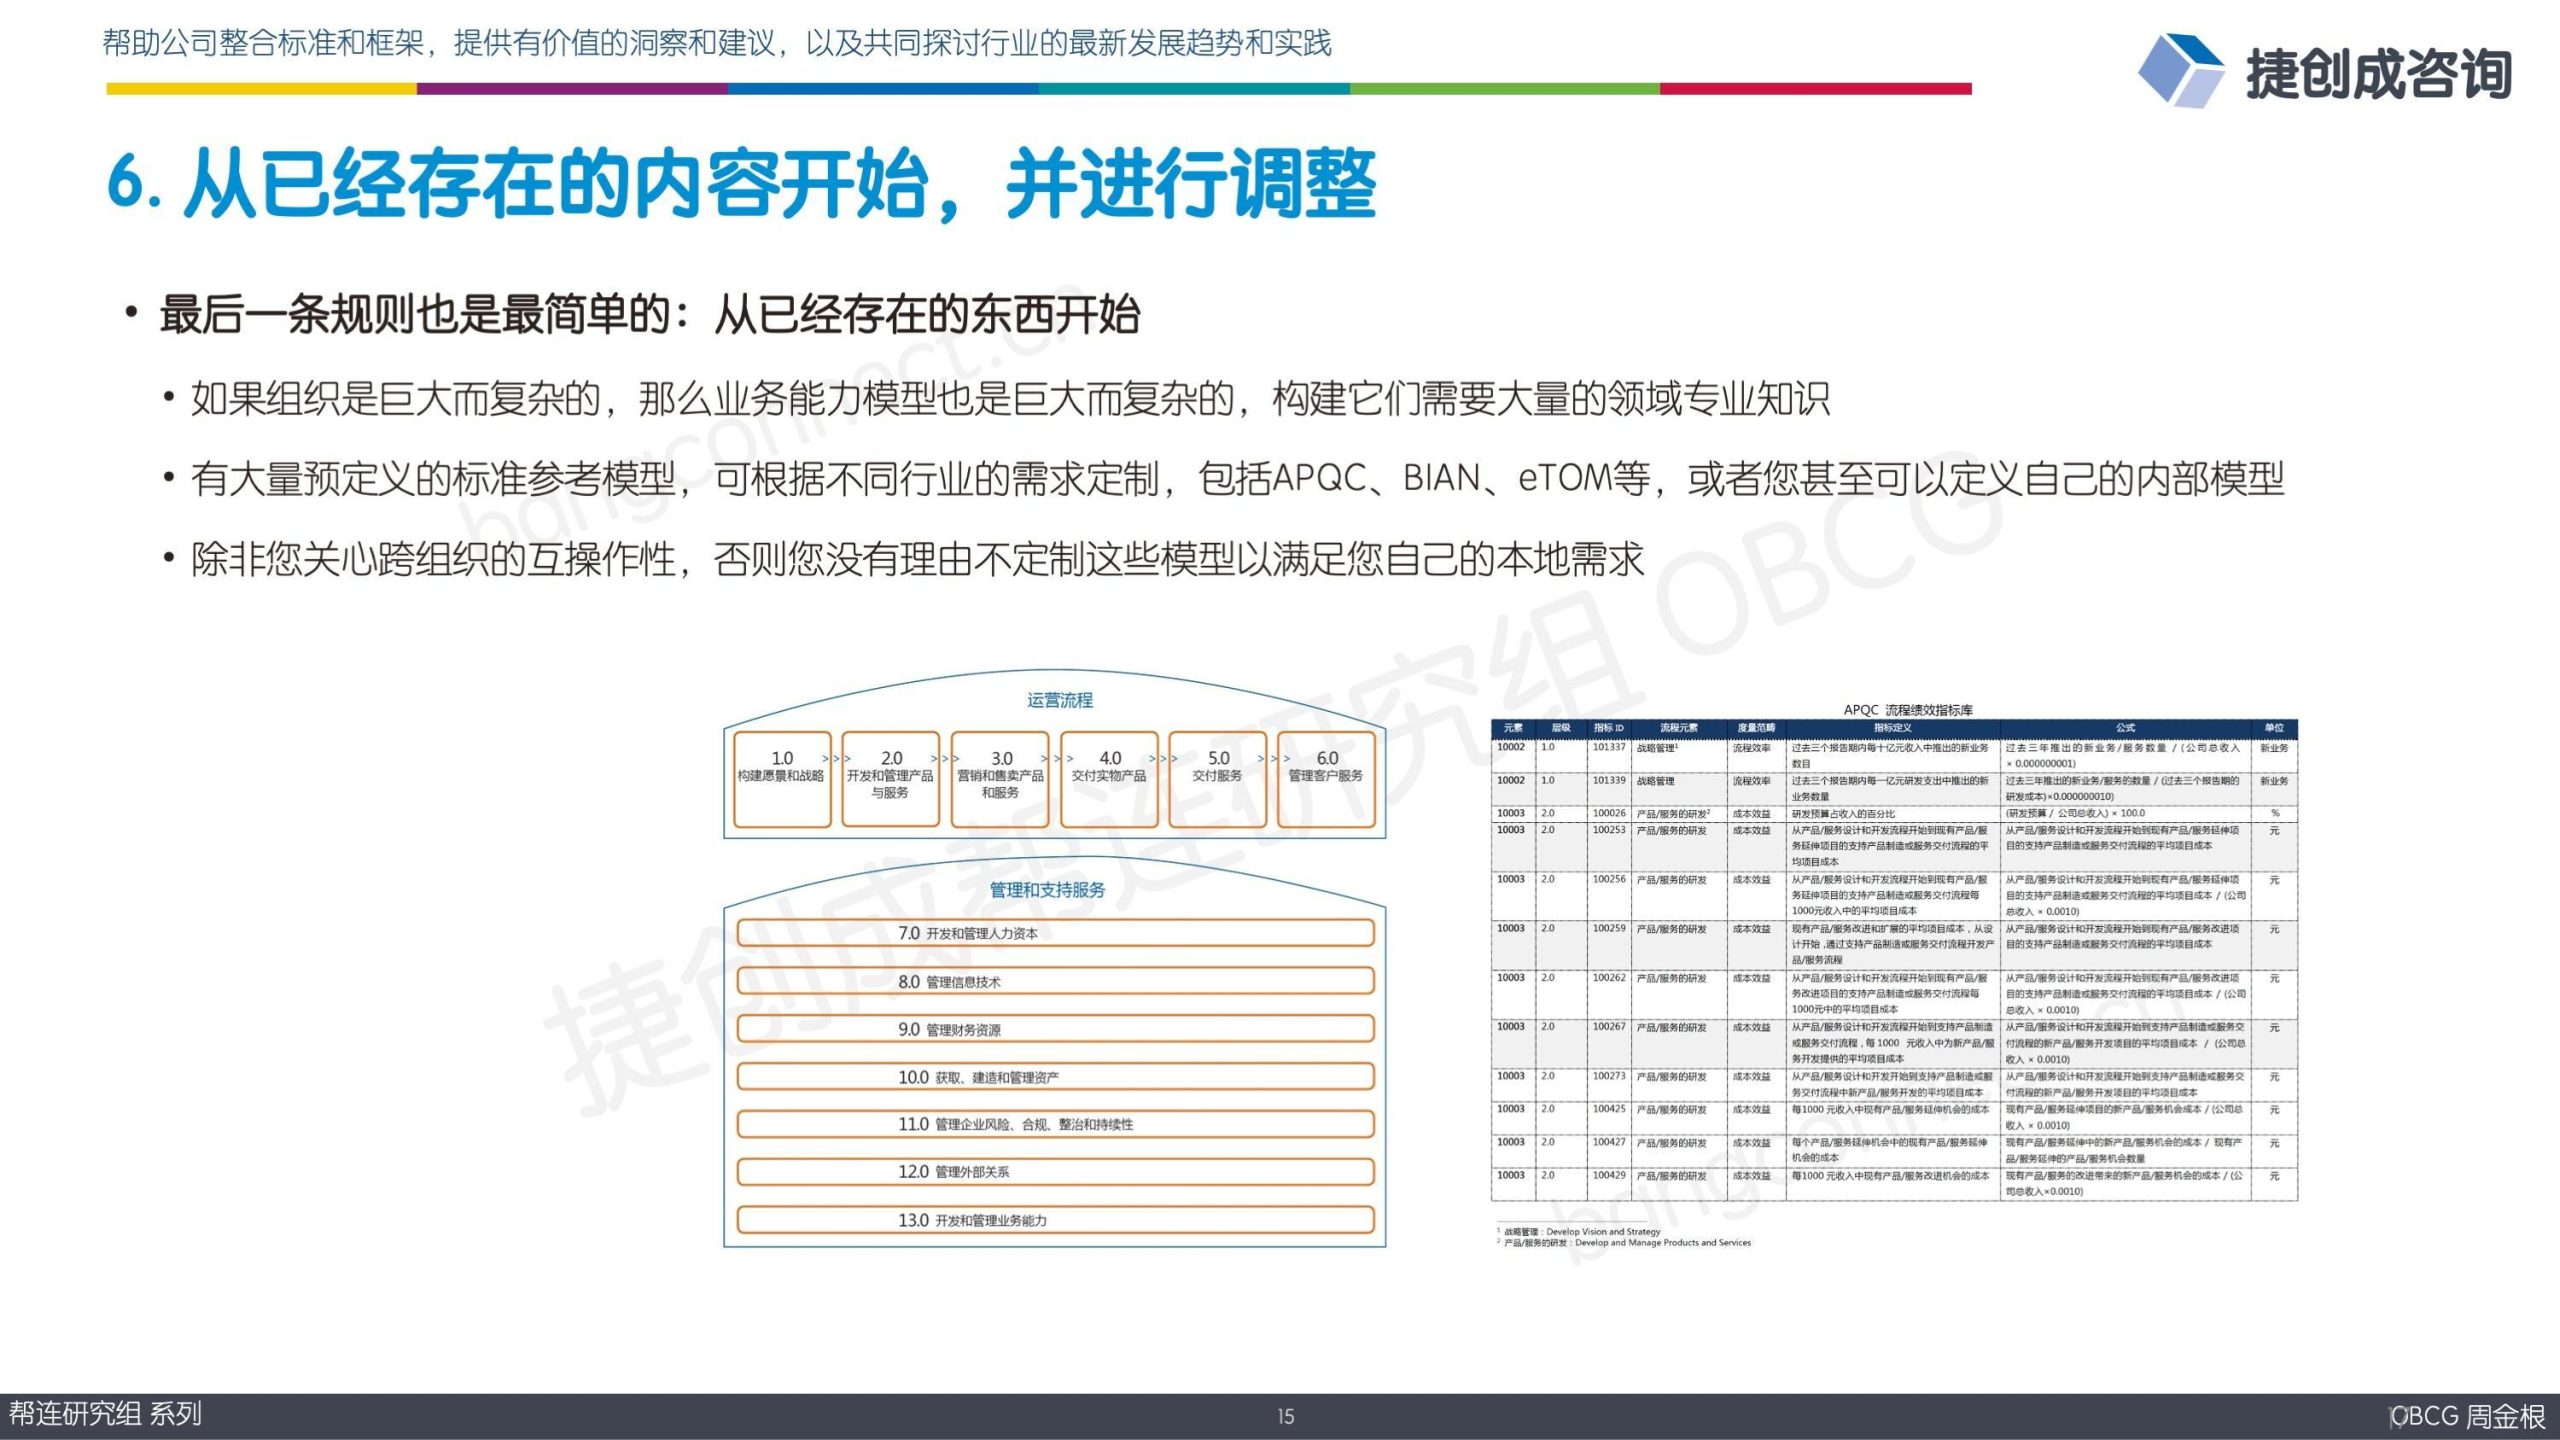
Task: Click the 11.0 管理企业风险、合规 bar
Action: pyautogui.click(x=1055, y=1124)
